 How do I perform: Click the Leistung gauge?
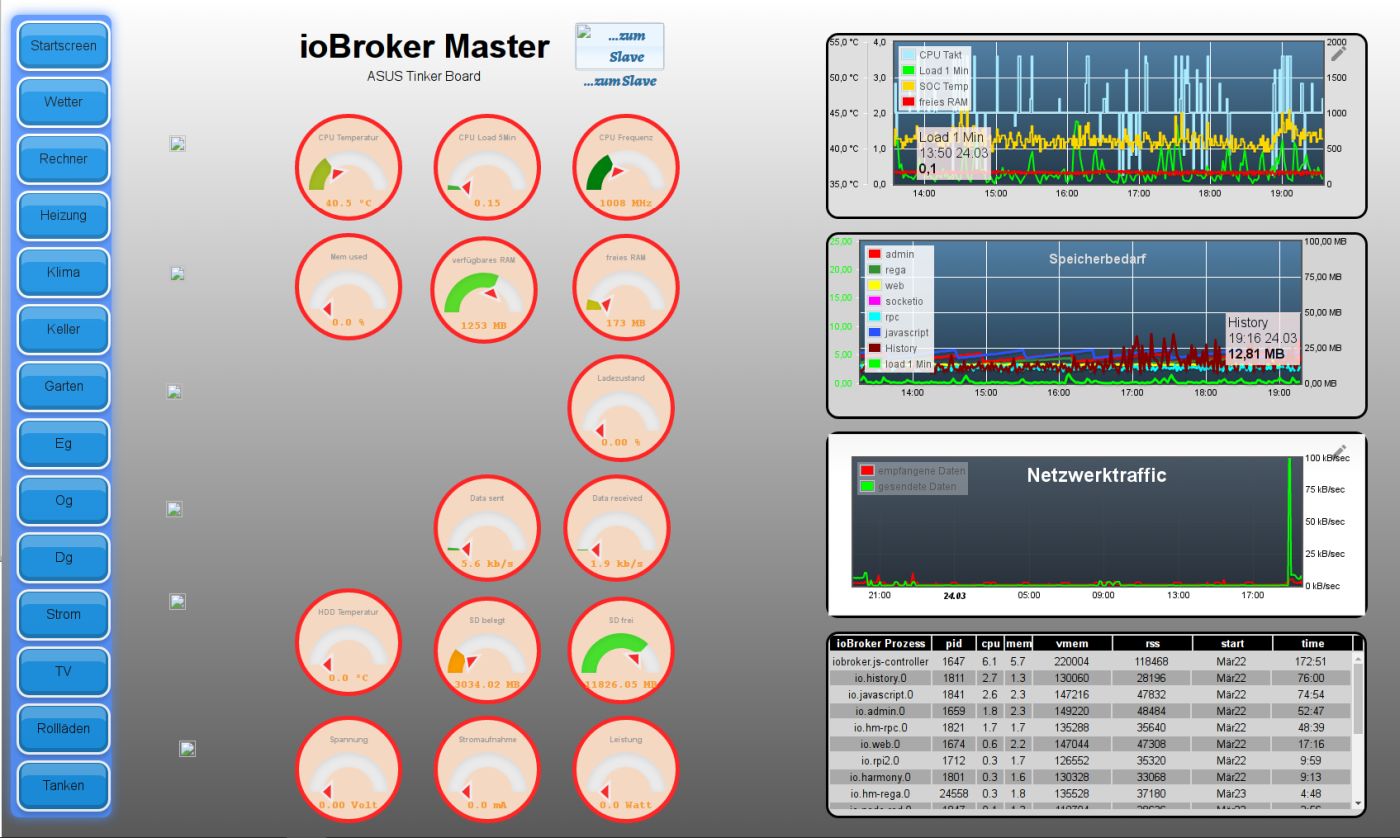point(626,770)
